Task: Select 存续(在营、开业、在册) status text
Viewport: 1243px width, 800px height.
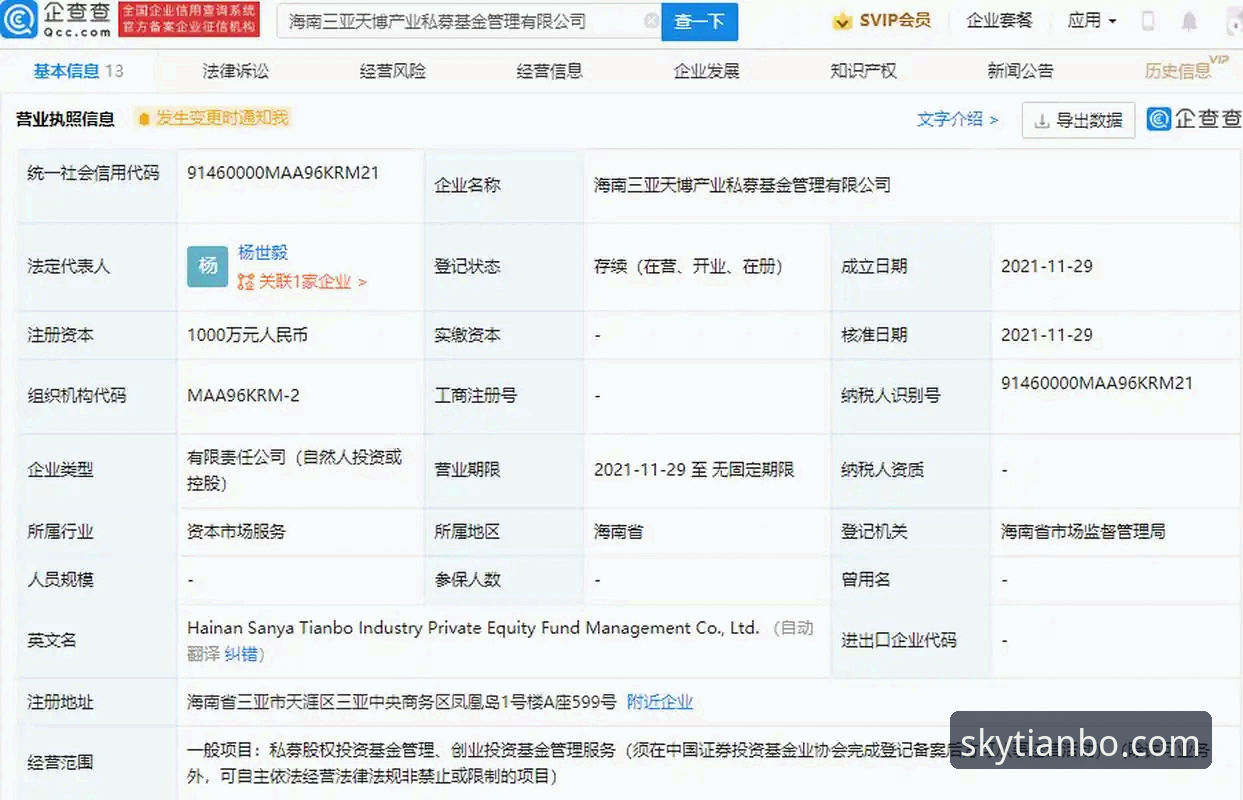Action: 688,266
